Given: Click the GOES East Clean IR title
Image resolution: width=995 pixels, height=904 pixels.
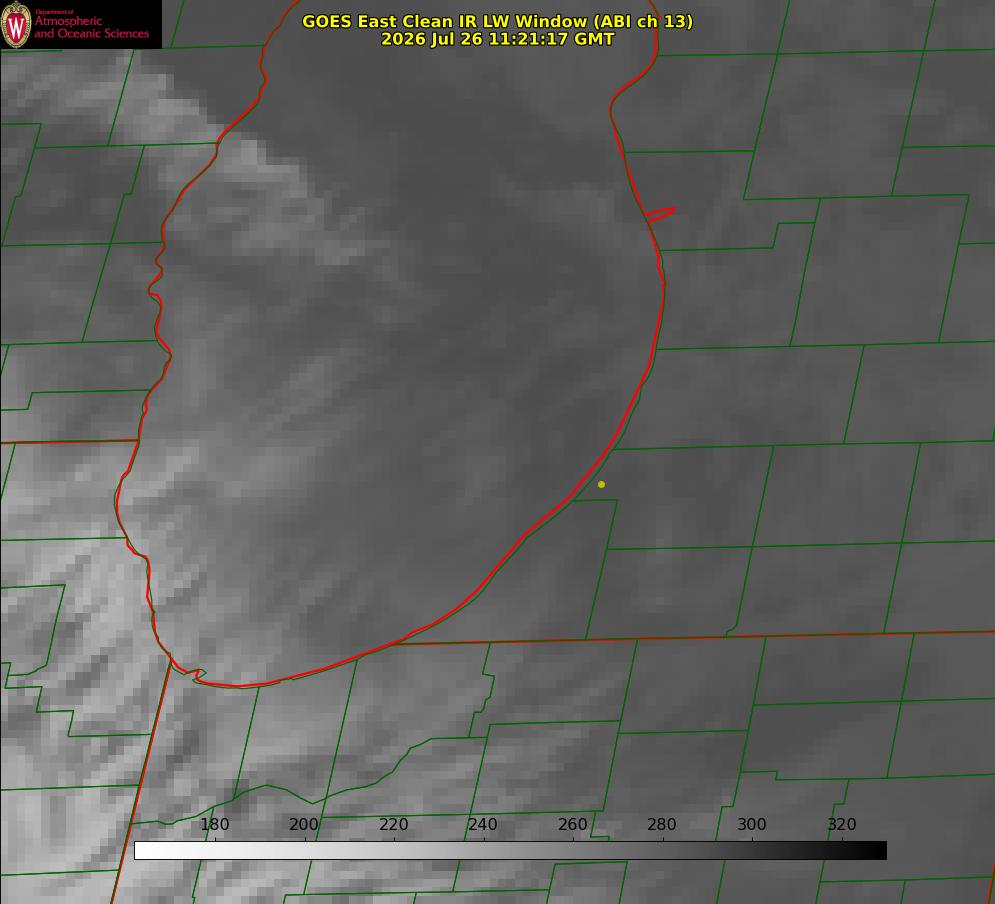Looking at the screenshot, I should (x=498, y=21).
